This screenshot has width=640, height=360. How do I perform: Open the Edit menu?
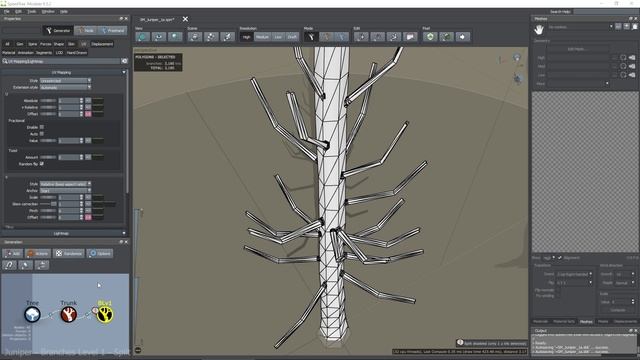(x=18, y=11)
